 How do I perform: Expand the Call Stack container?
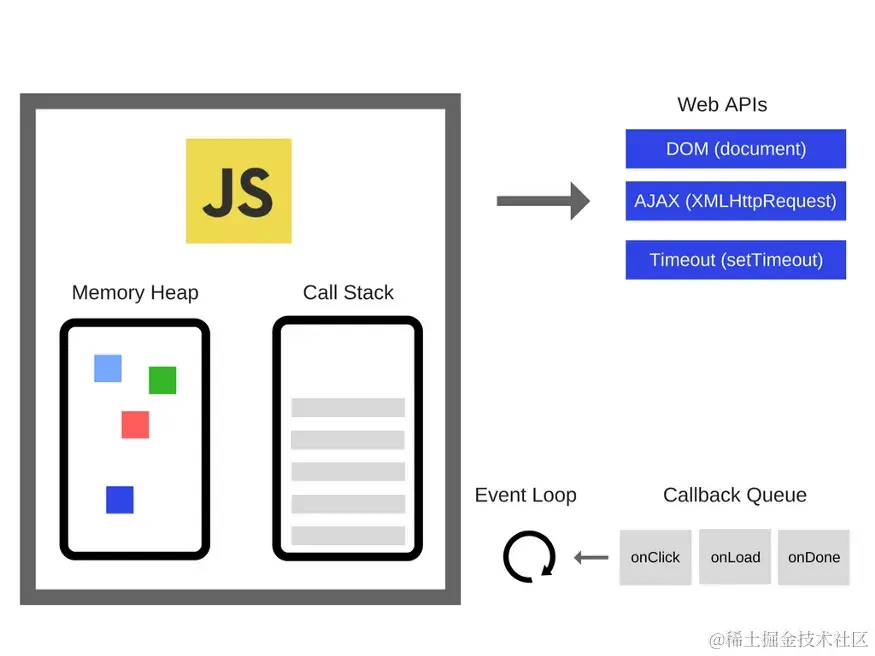(x=347, y=437)
